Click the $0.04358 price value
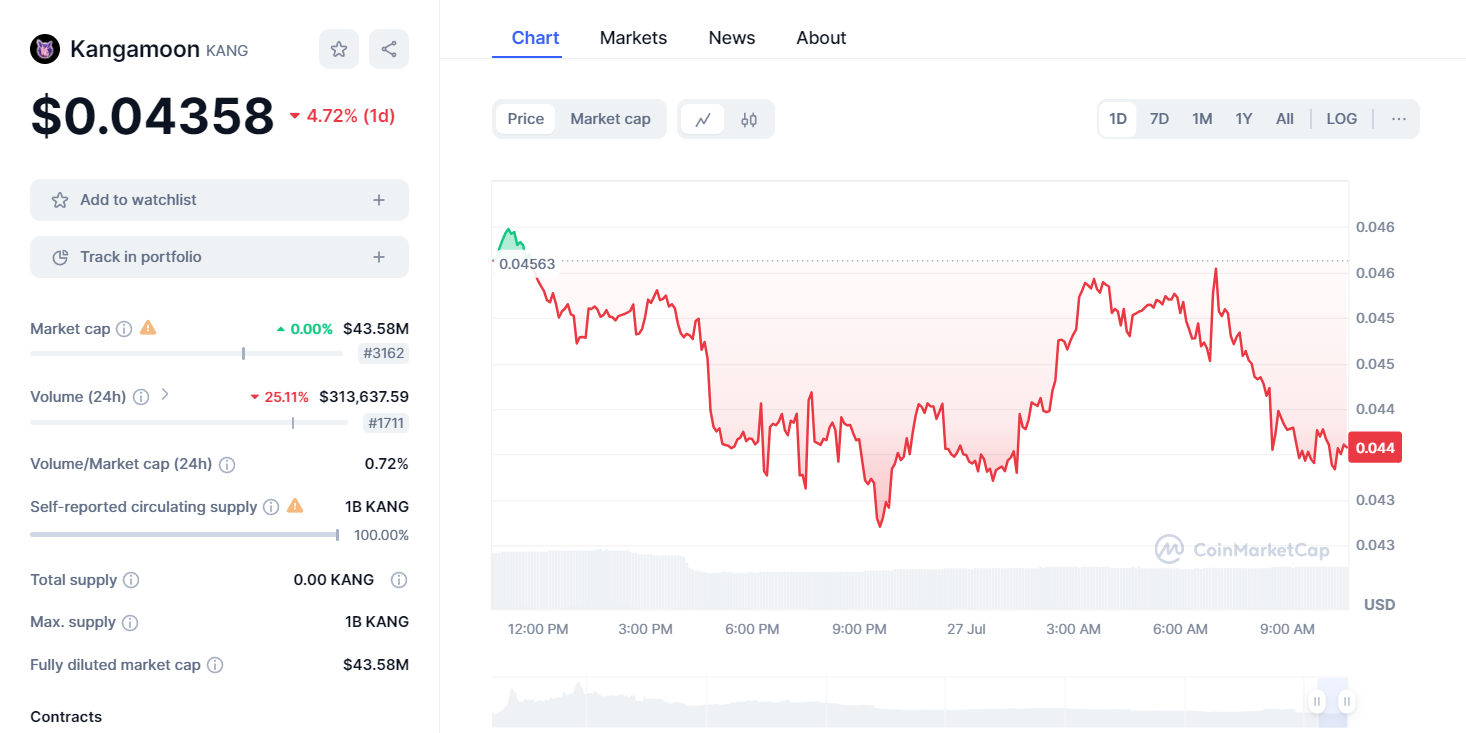The height and width of the screenshot is (733, 1466). tap(152, 116)
